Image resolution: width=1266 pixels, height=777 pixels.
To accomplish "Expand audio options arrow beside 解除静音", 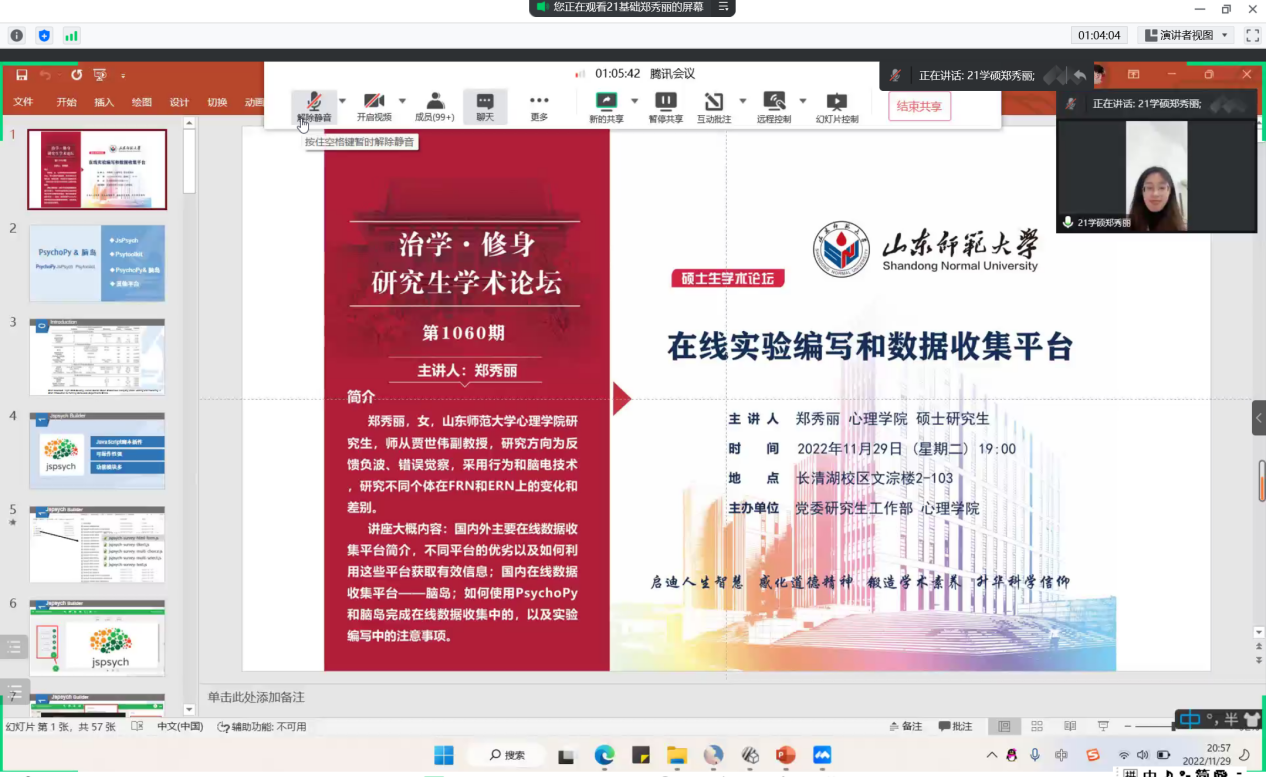I will (342, 101).
